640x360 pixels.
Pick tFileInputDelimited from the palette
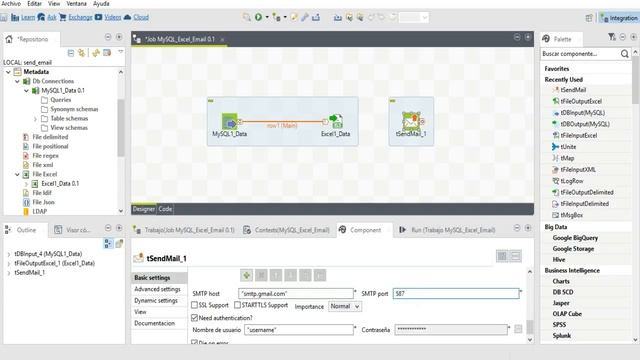click(x=584, y=204)
